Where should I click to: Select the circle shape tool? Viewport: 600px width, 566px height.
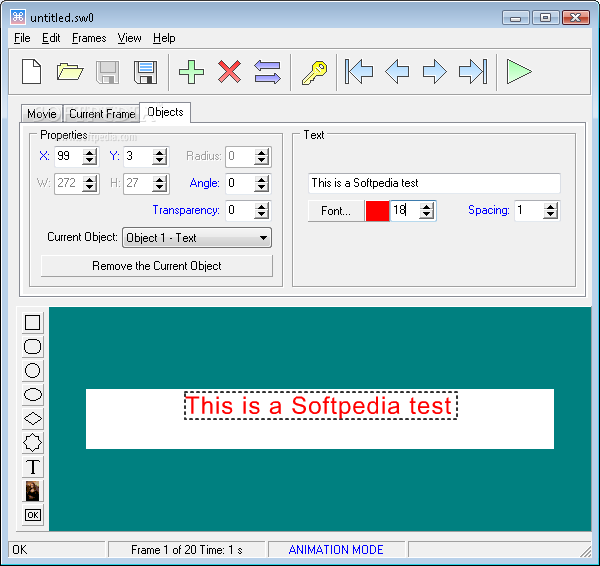click(x=33, y=370)
